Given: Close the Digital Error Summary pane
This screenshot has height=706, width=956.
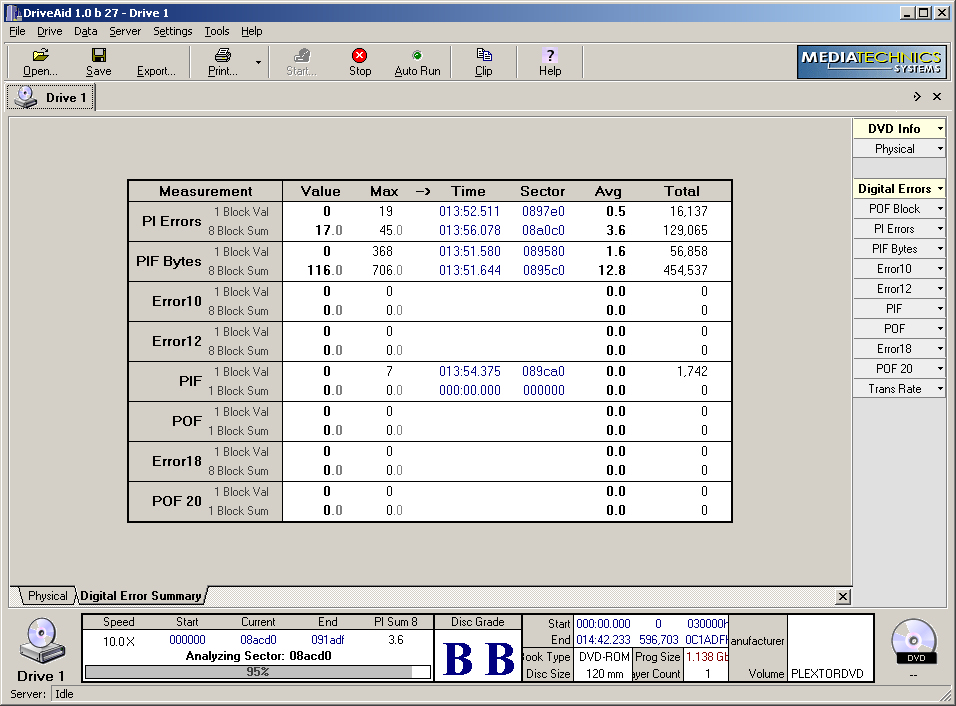Looking at the screenshot, I should pyautogui.click(x=843, y=596).
